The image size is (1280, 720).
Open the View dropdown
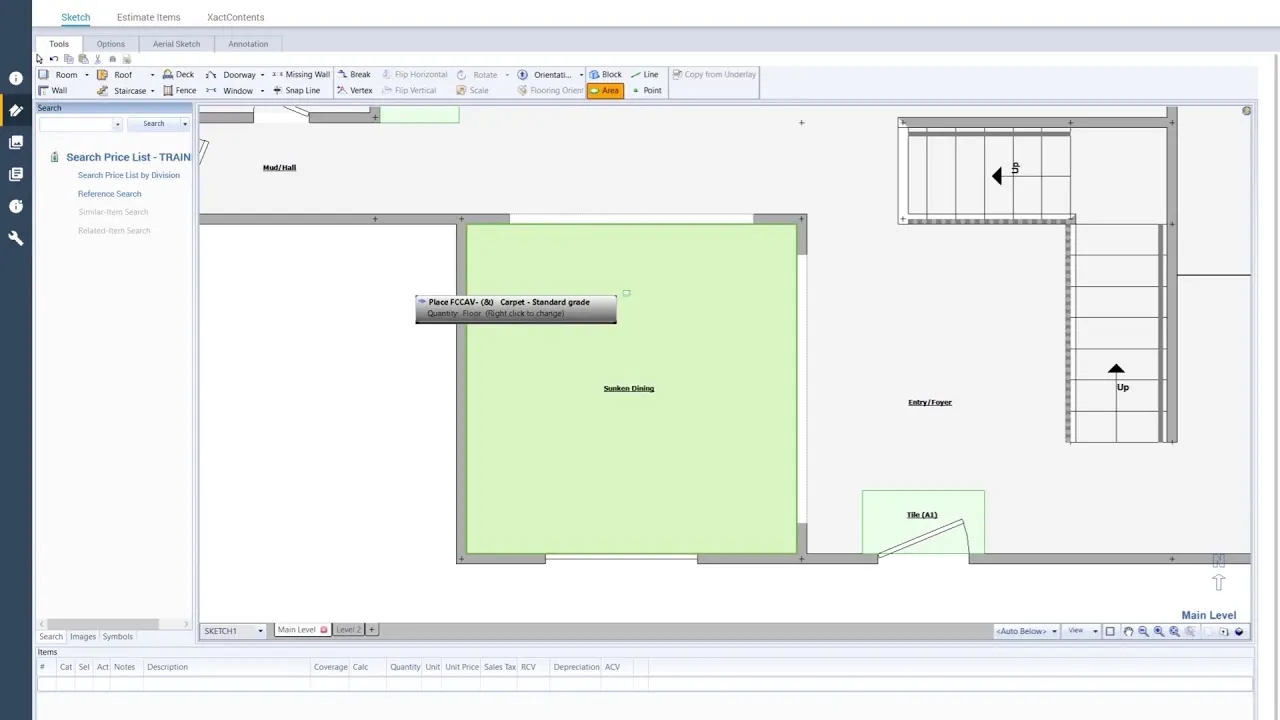(x=1082, y=631)
